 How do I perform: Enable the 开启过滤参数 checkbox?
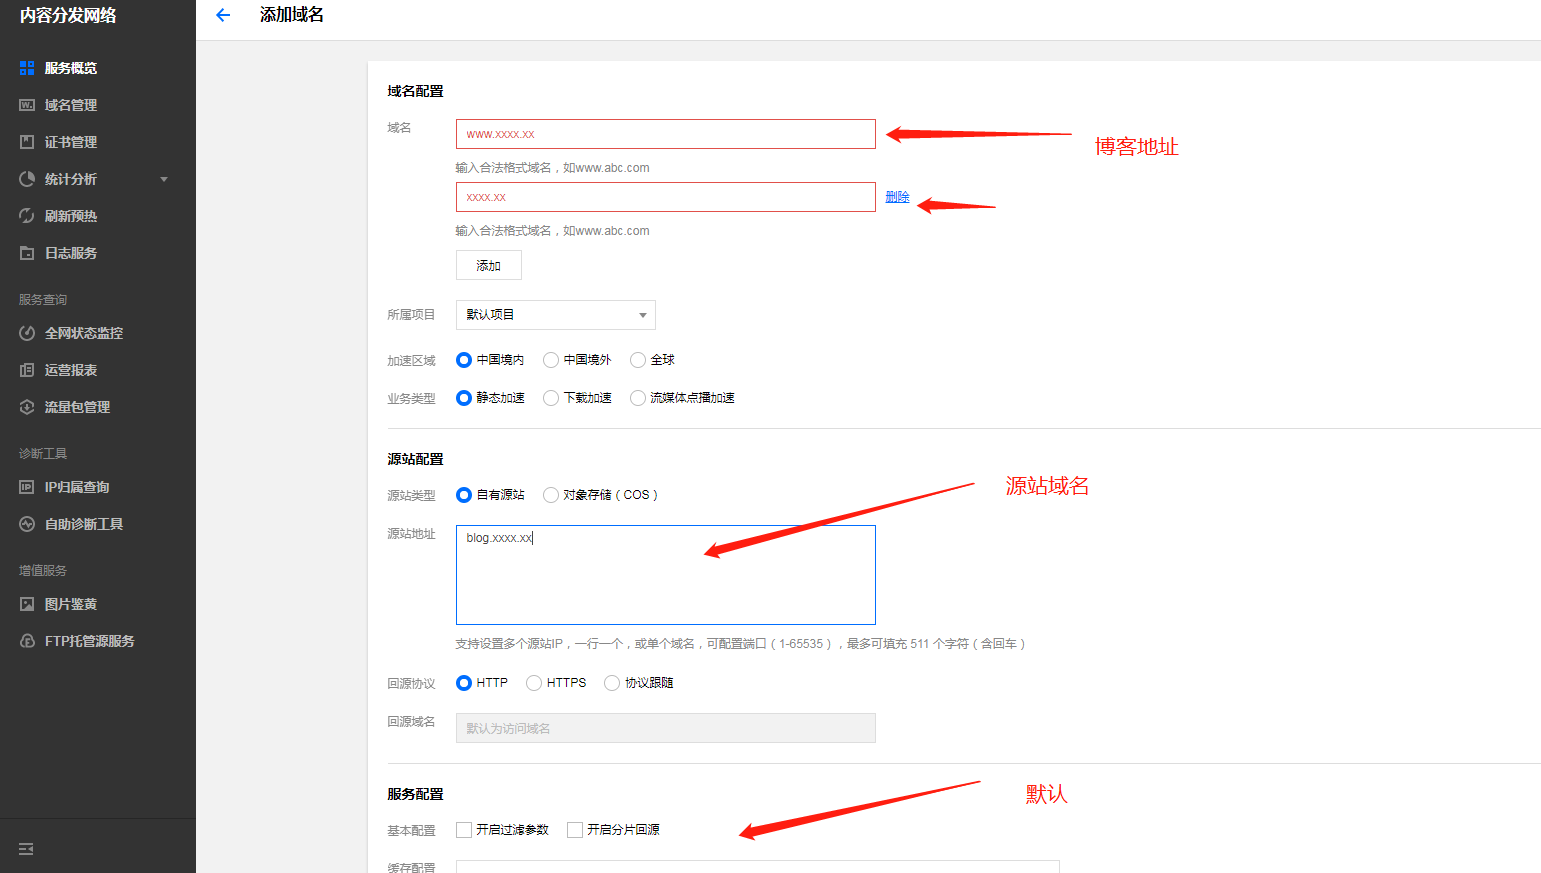464,830
